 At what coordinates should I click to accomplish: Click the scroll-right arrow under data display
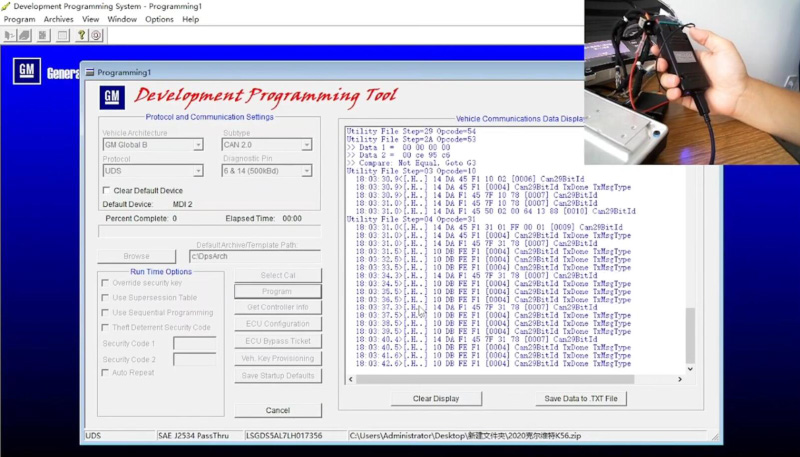680,379
